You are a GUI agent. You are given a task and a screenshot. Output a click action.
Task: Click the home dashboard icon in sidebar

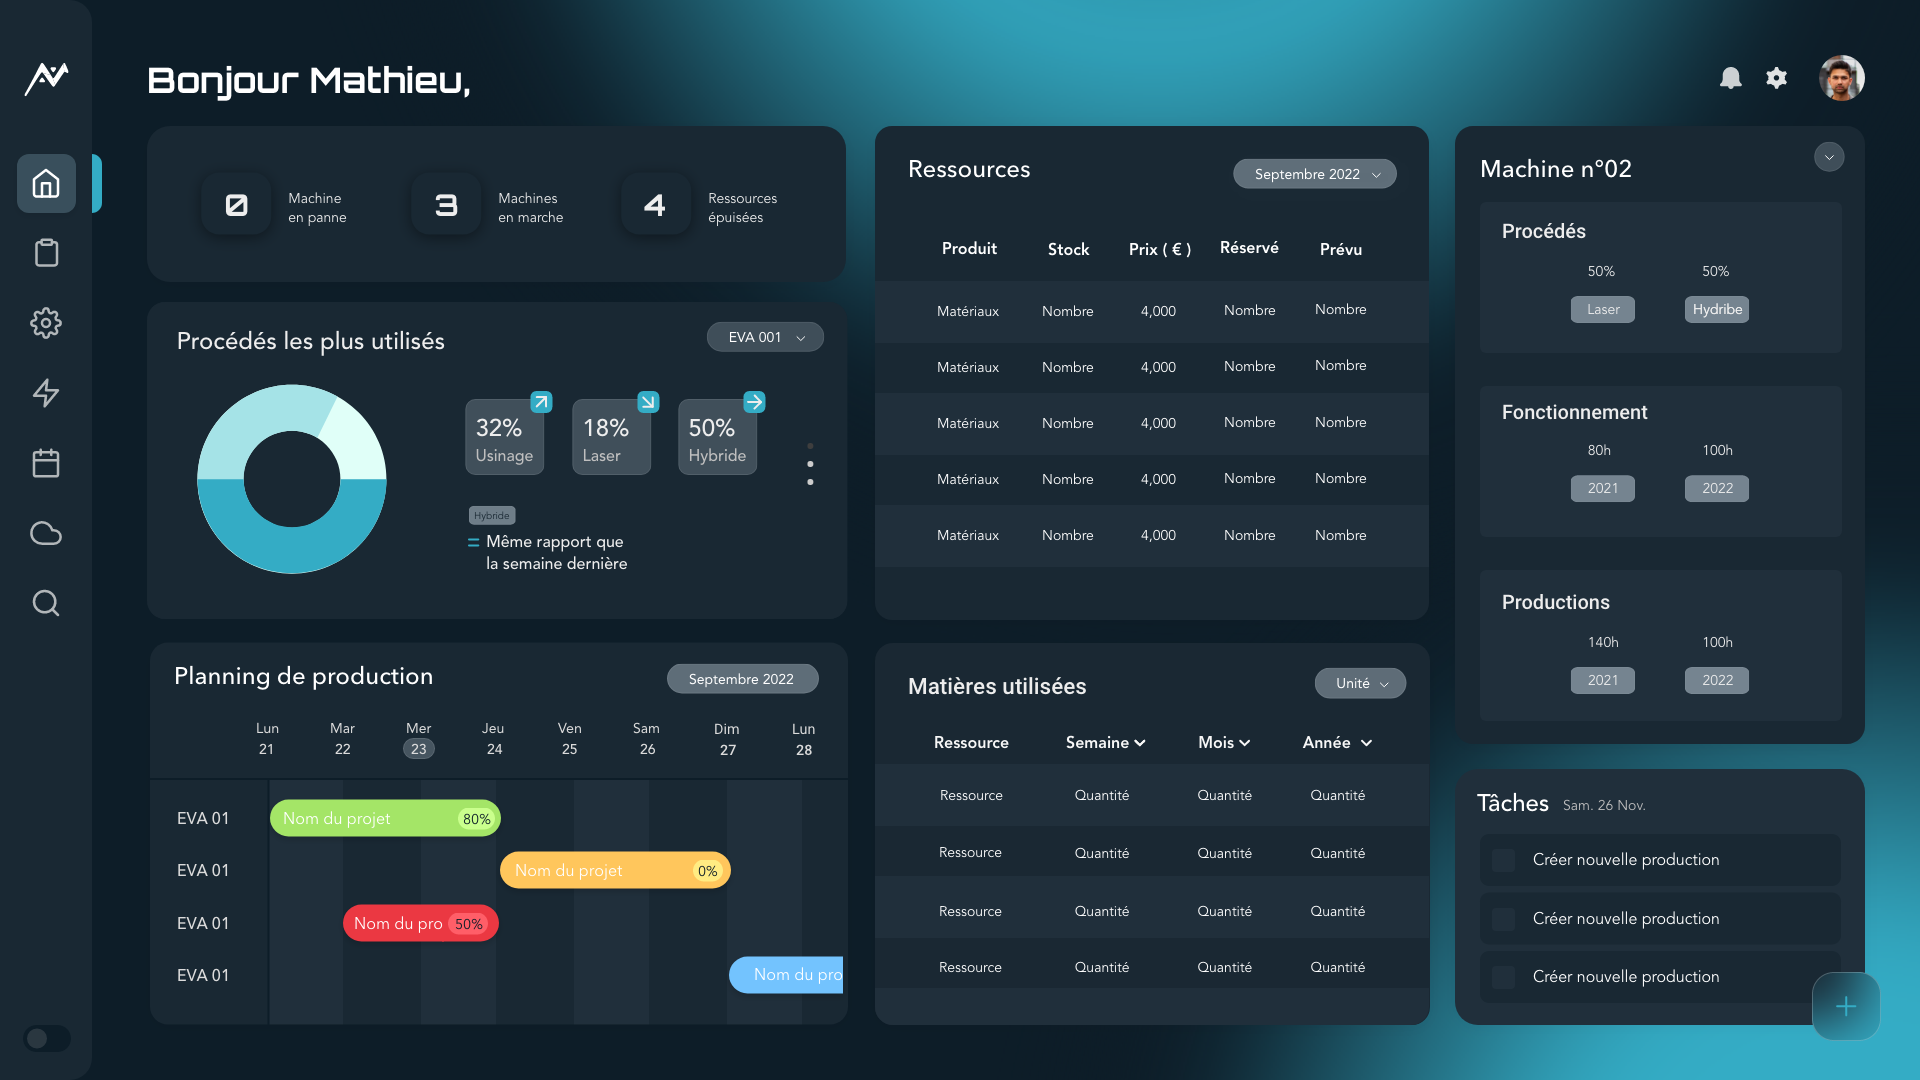(46, 183)
